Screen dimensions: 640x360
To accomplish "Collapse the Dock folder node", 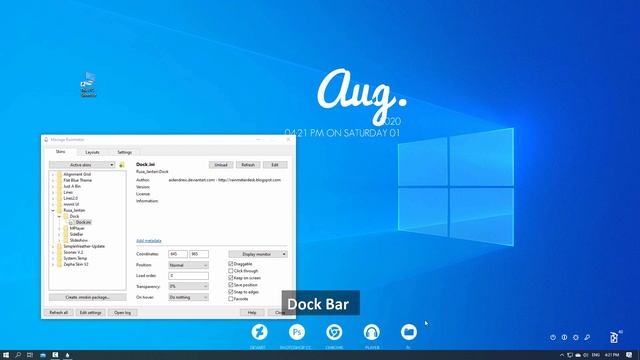I will (x=59, y=216).
